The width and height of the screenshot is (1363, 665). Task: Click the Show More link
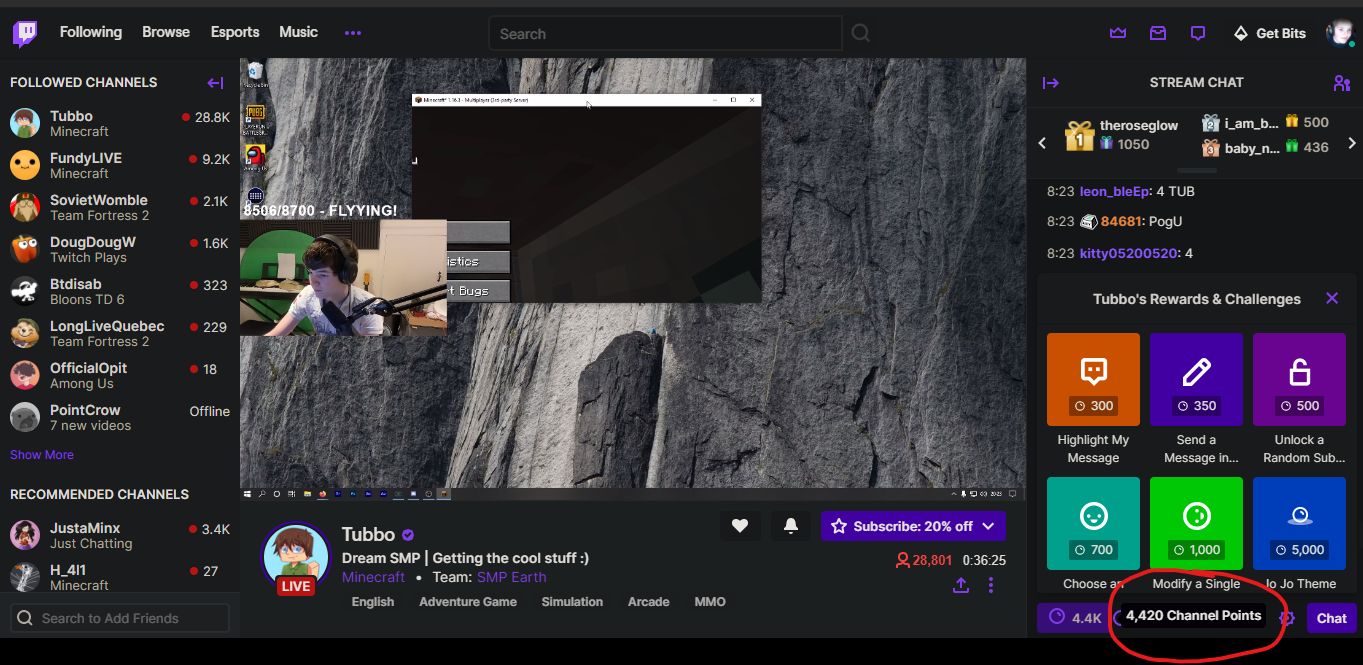tap(42, 454)
